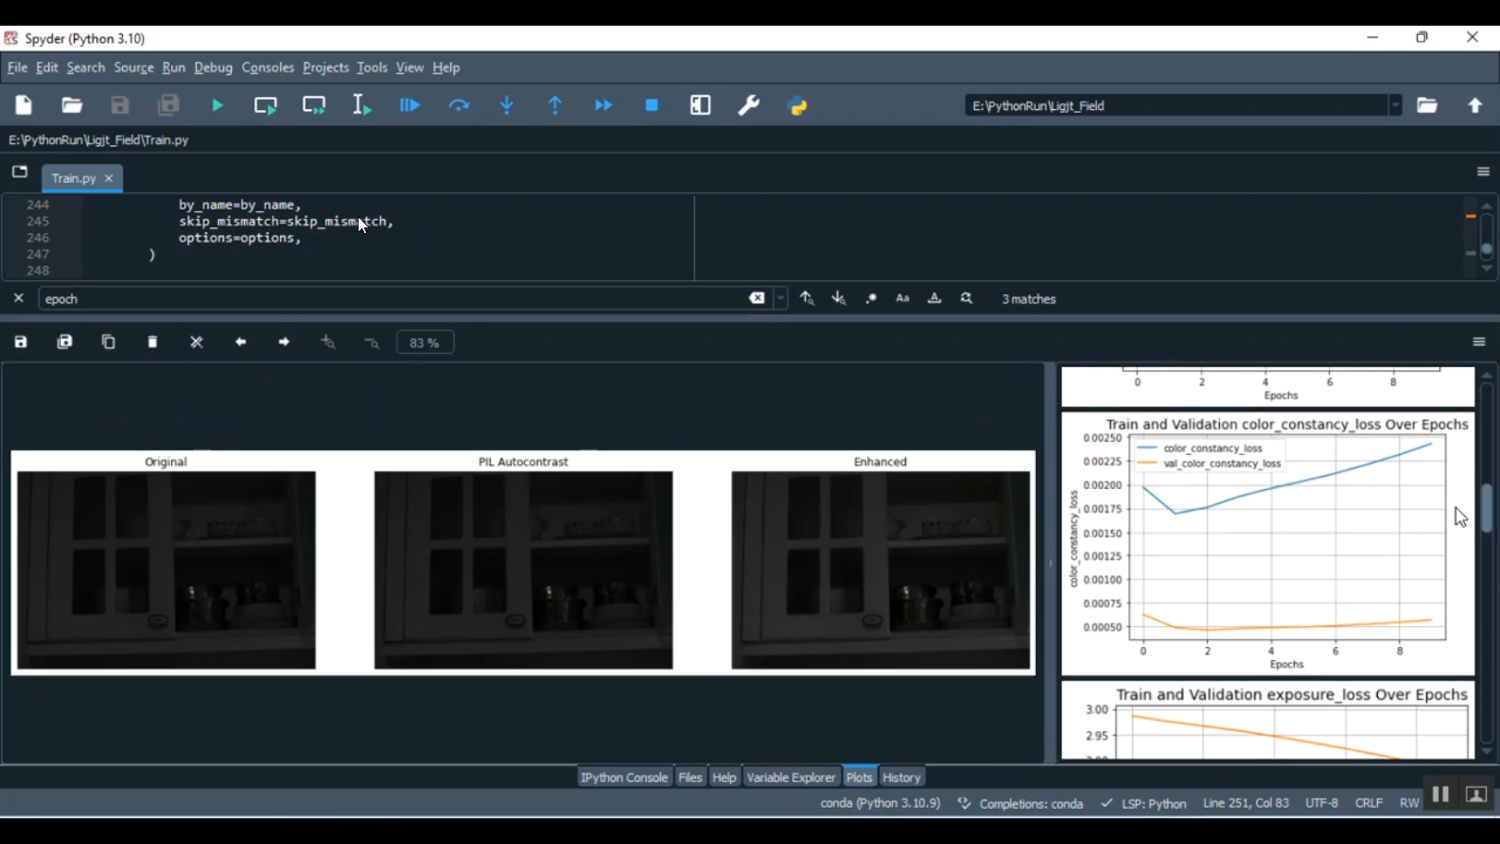The width and height of the screenshot is (1500, 844).
Task: Select the color_constancy_loss plot thumbnail
Action: (1267, 544)
